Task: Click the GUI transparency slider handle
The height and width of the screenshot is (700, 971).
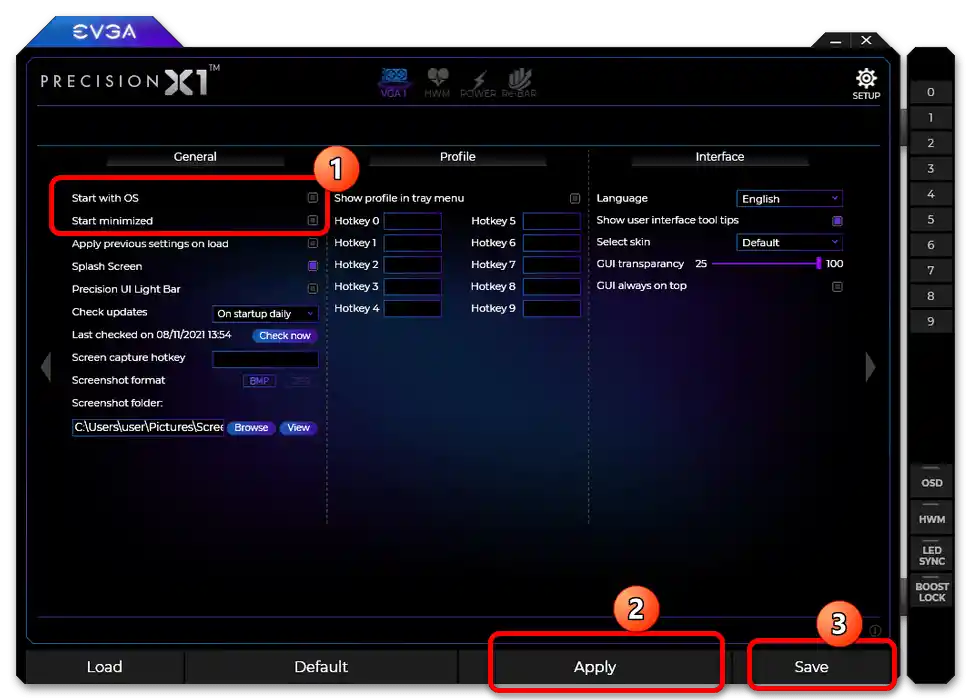Action: coord(819,263)
